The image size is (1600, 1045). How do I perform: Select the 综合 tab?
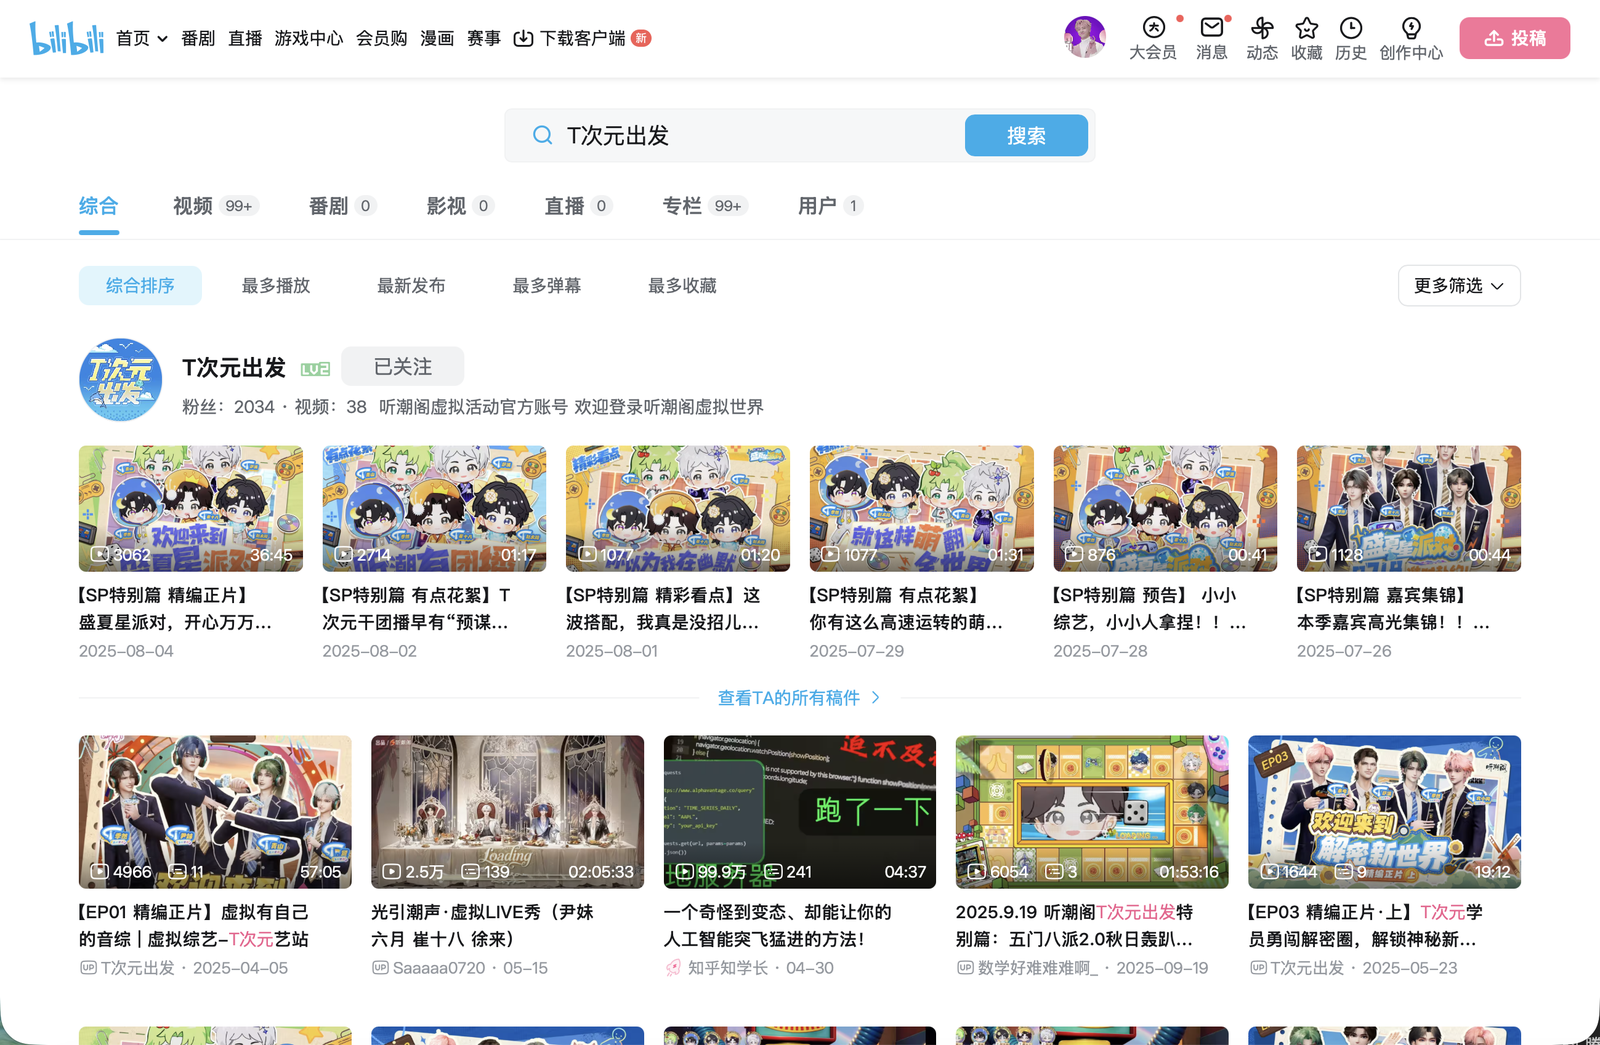click(99, 206)
